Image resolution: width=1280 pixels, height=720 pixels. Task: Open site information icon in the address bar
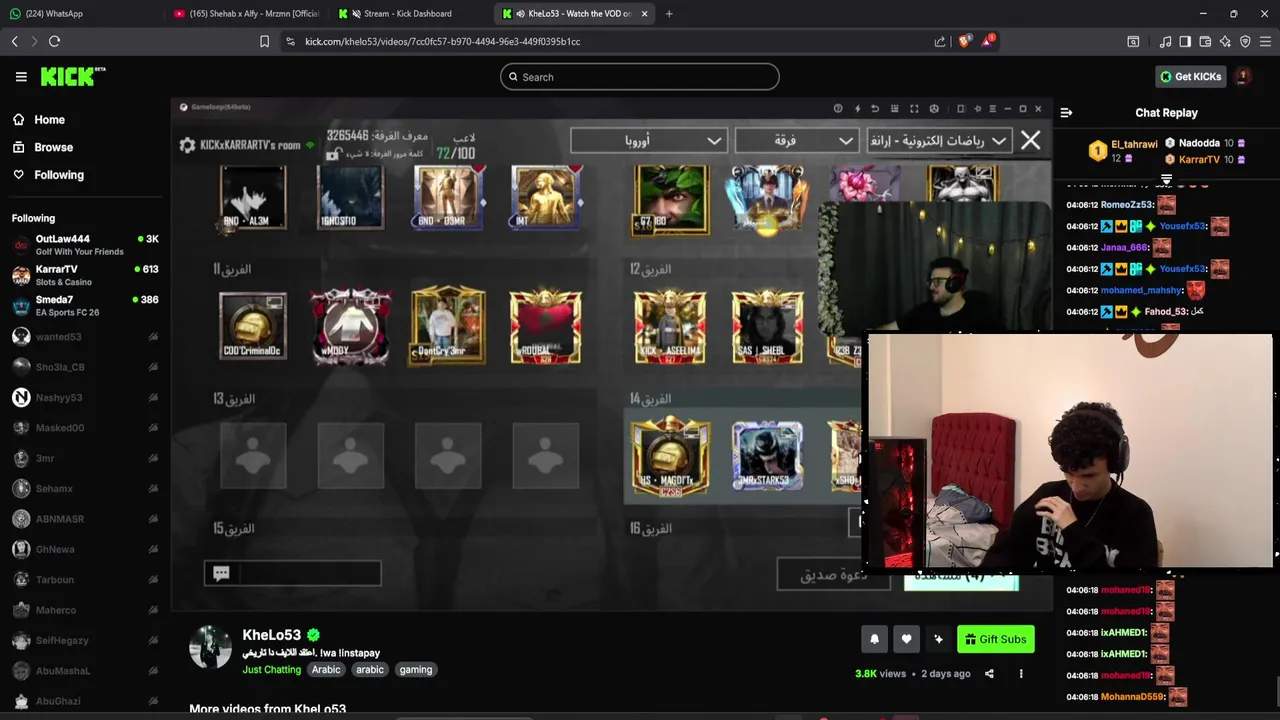click(x=290, y=41)
